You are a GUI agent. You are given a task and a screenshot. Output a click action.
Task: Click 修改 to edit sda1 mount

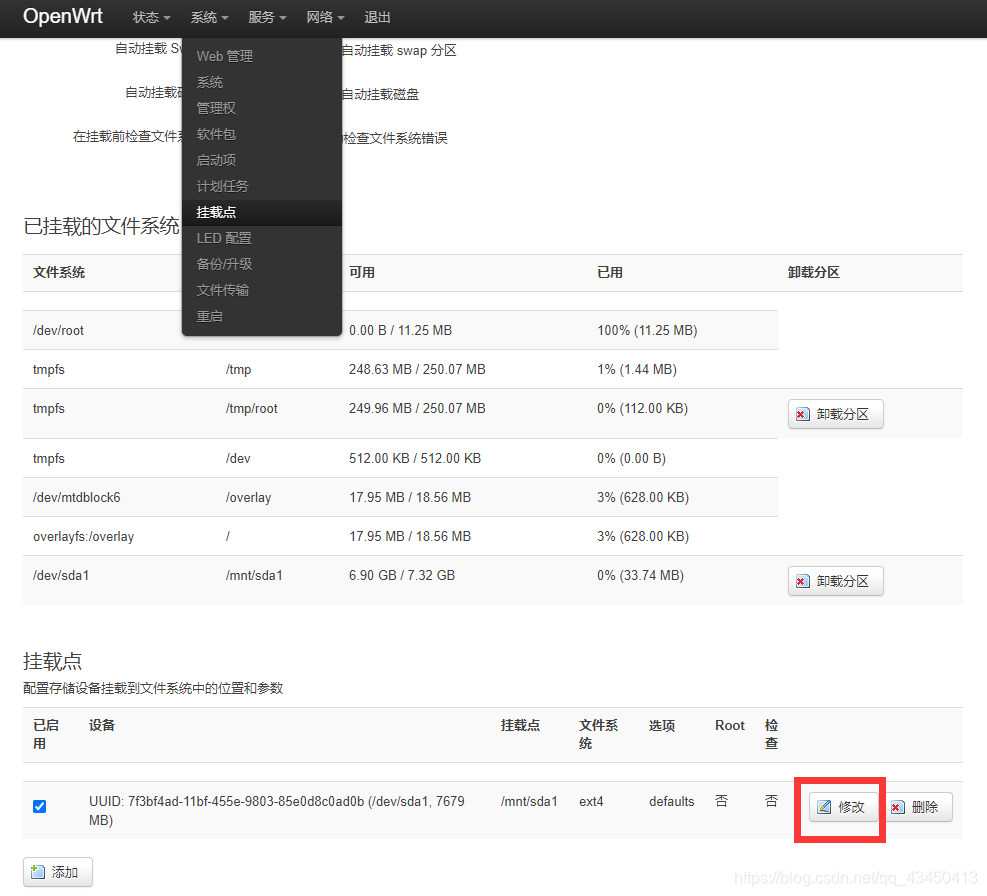click(843, 807)
